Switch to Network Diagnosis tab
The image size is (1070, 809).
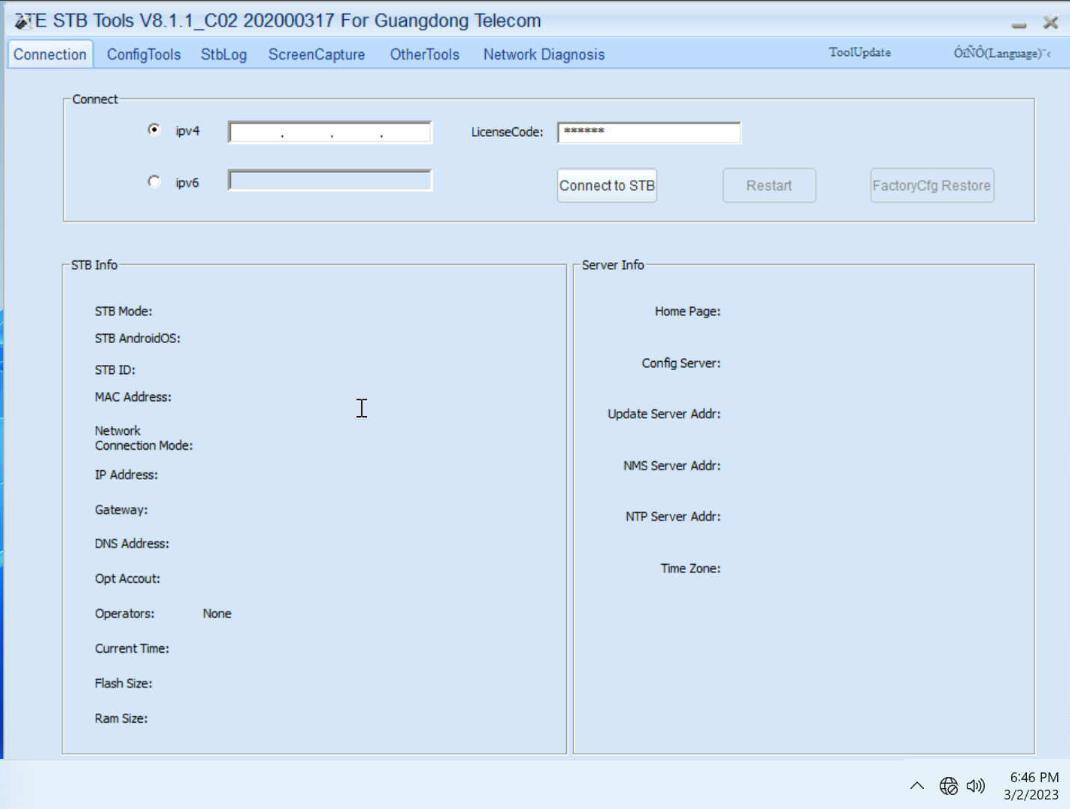pos(544,55)
